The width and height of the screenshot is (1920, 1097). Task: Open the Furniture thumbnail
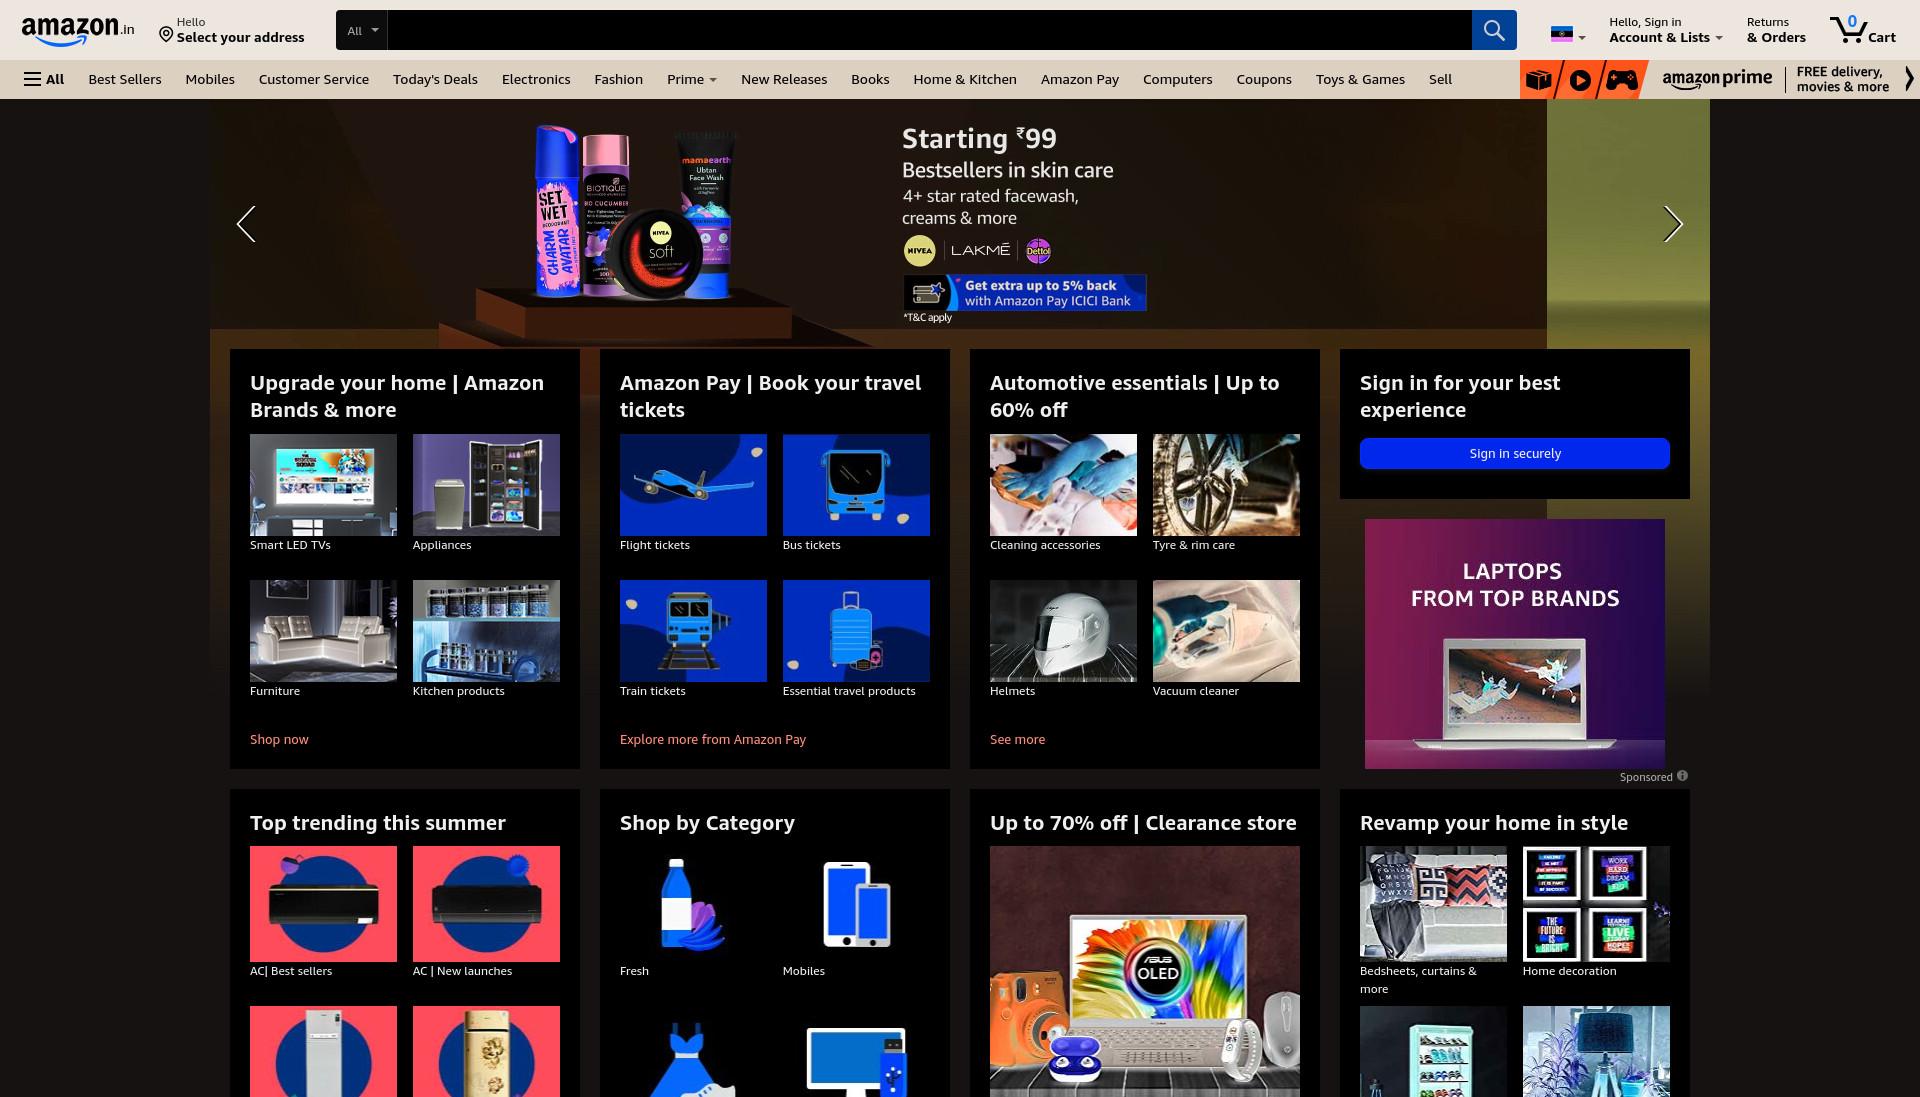[323, 631]
